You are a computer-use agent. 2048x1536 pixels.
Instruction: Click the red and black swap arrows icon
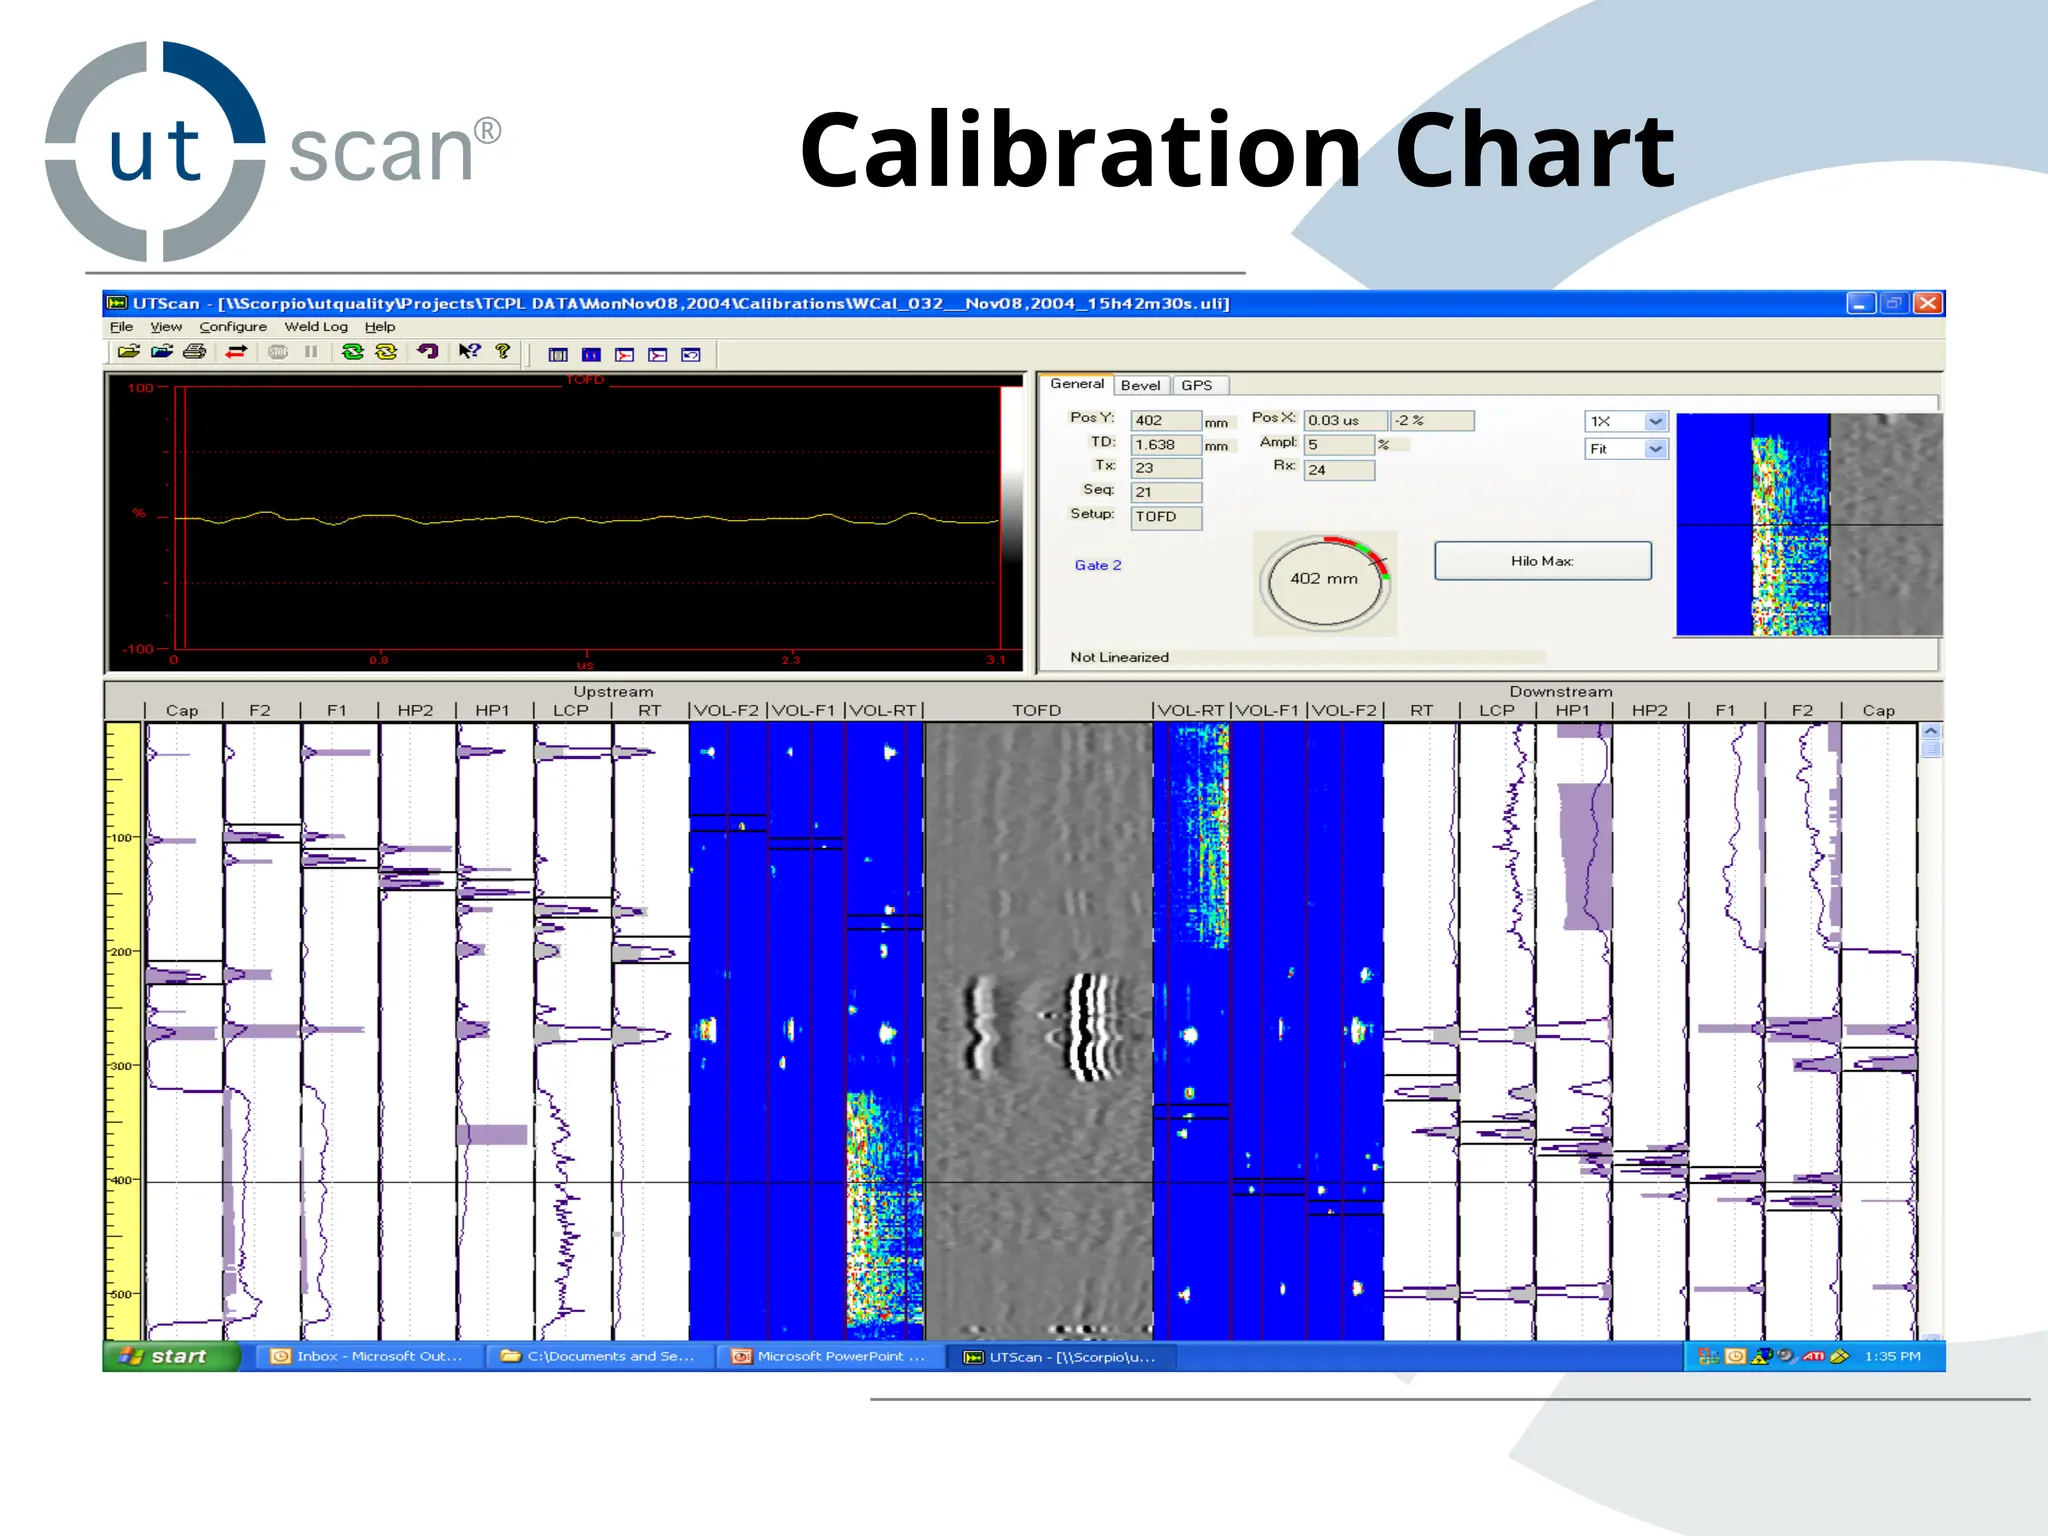(x=236, y=352)
